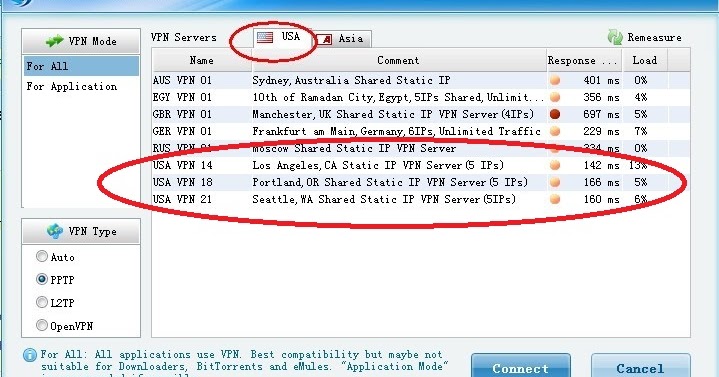Click comment 'Sydney, Australia Shared Static IP'
719x377 pixels.
351,80
